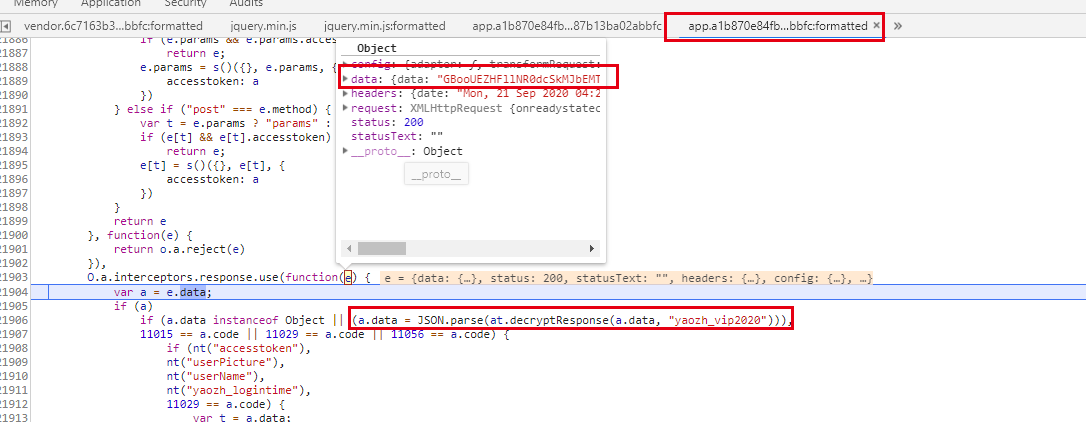Expand the request XMLHttpRequest property
1086x422 pixels.
(x=346, y=108)
